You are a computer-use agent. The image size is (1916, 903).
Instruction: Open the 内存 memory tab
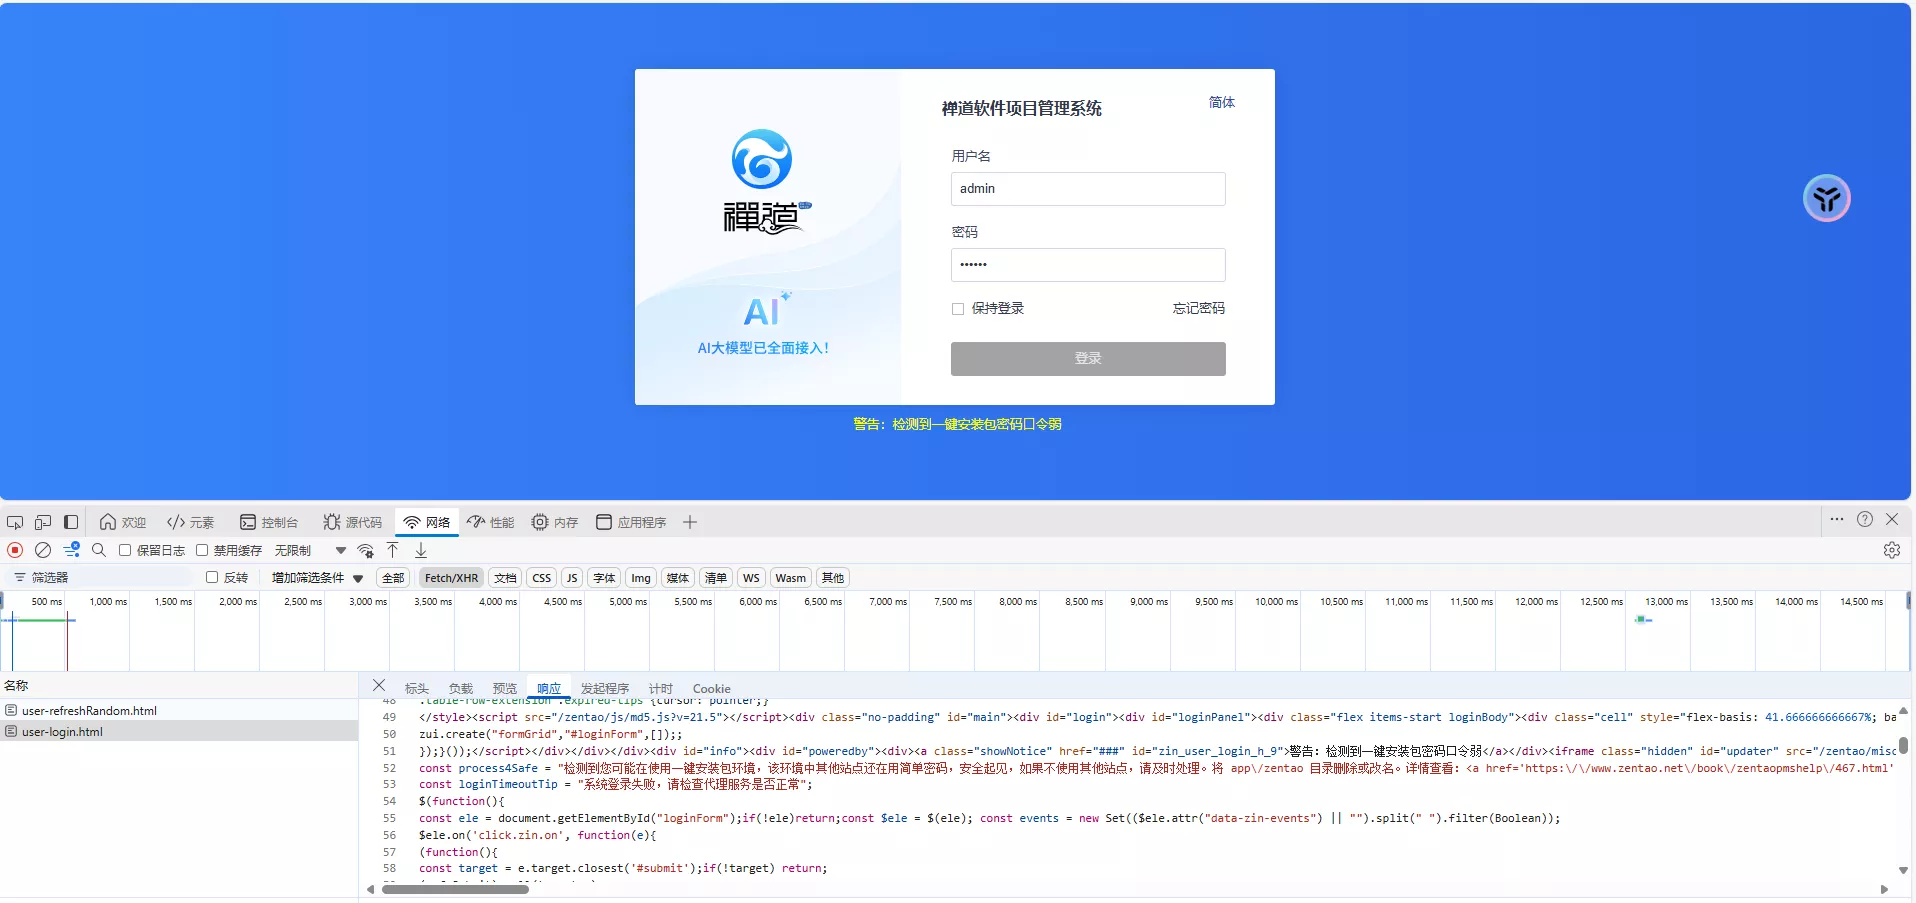[x=555, y=522]
